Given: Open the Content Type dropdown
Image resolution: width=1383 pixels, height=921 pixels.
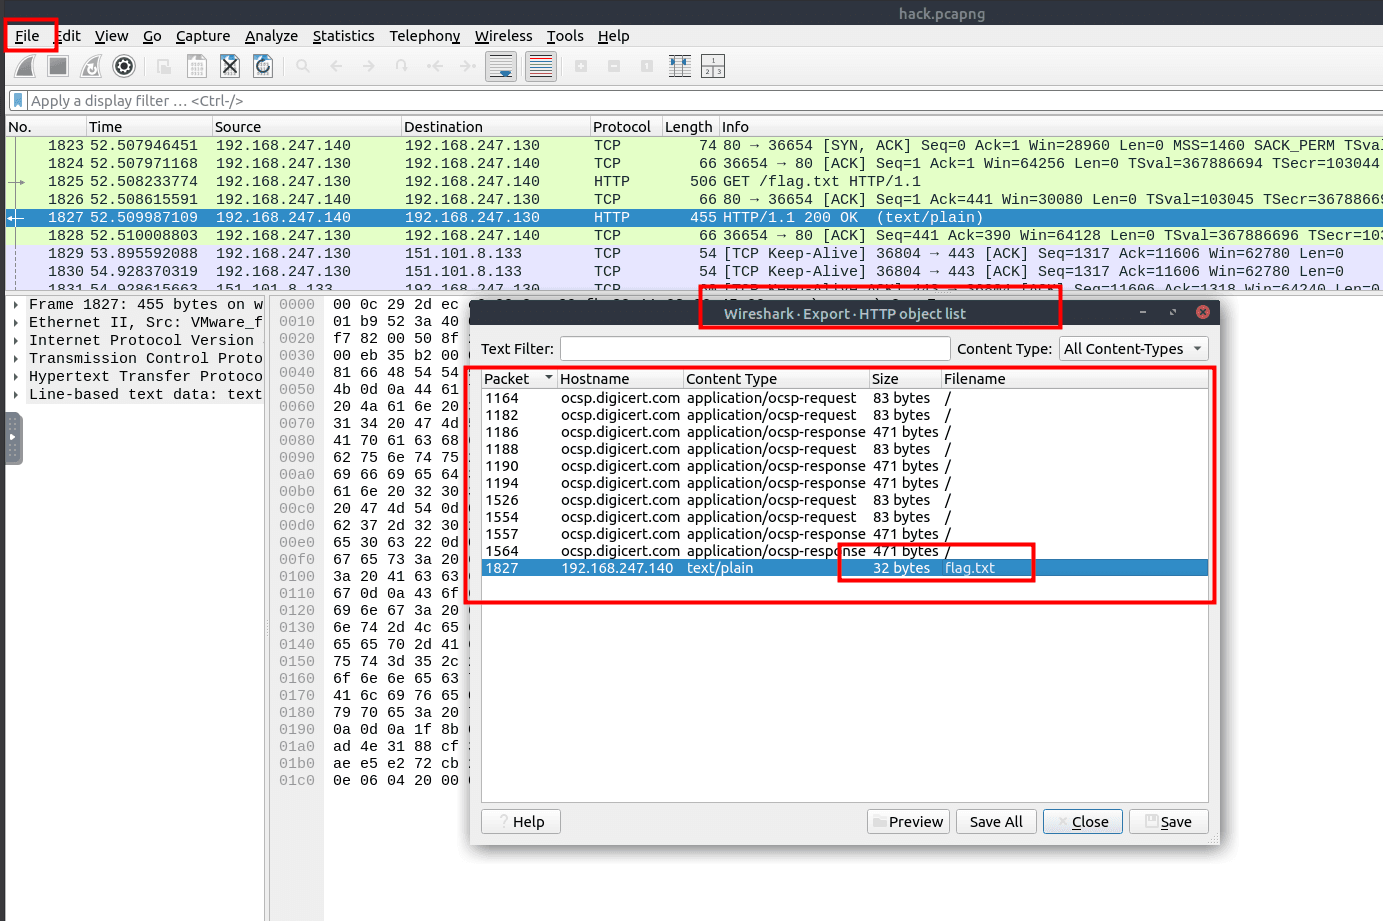Looking at the screenshot, I should 1133,349.
